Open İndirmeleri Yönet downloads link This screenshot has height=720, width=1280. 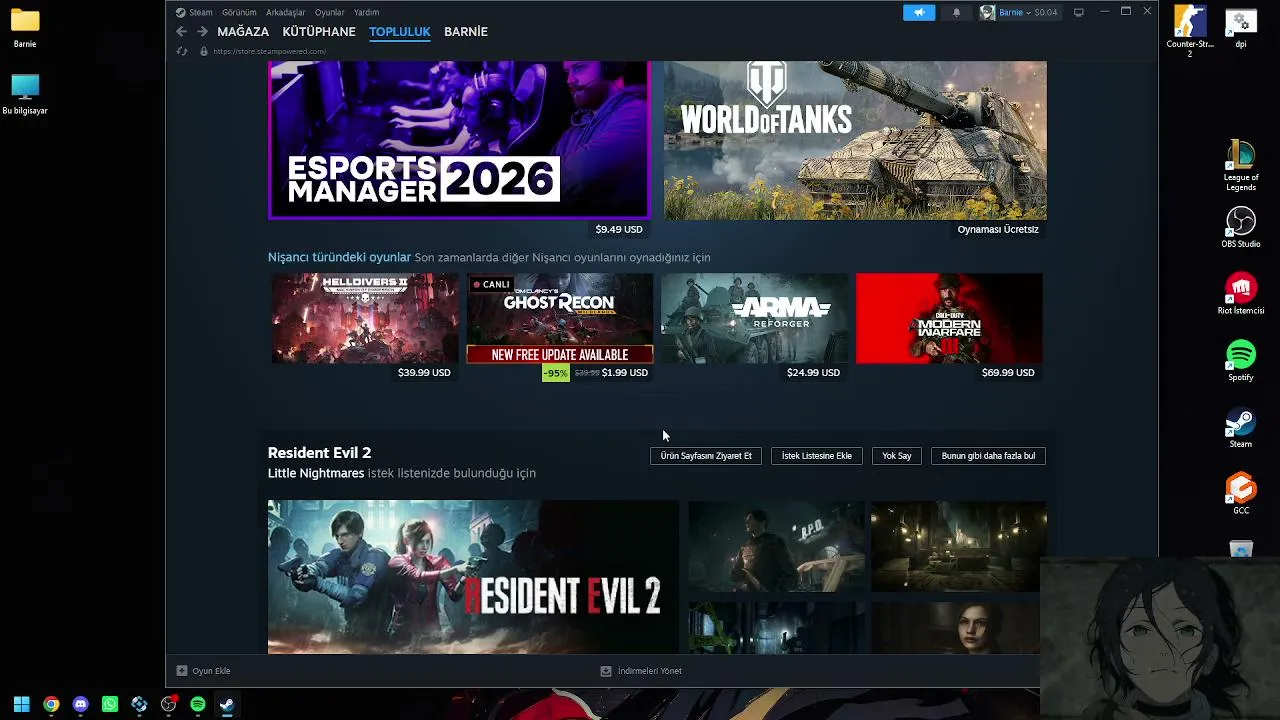[650, 671]
